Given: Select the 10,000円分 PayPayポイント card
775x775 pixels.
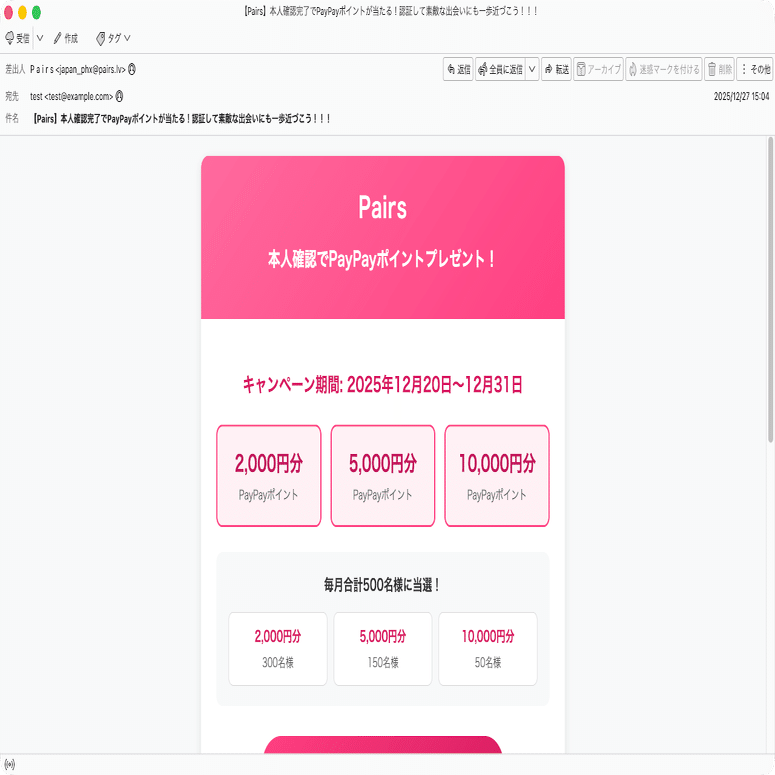Looking at the screenshot, I should [x=497, y=475].
